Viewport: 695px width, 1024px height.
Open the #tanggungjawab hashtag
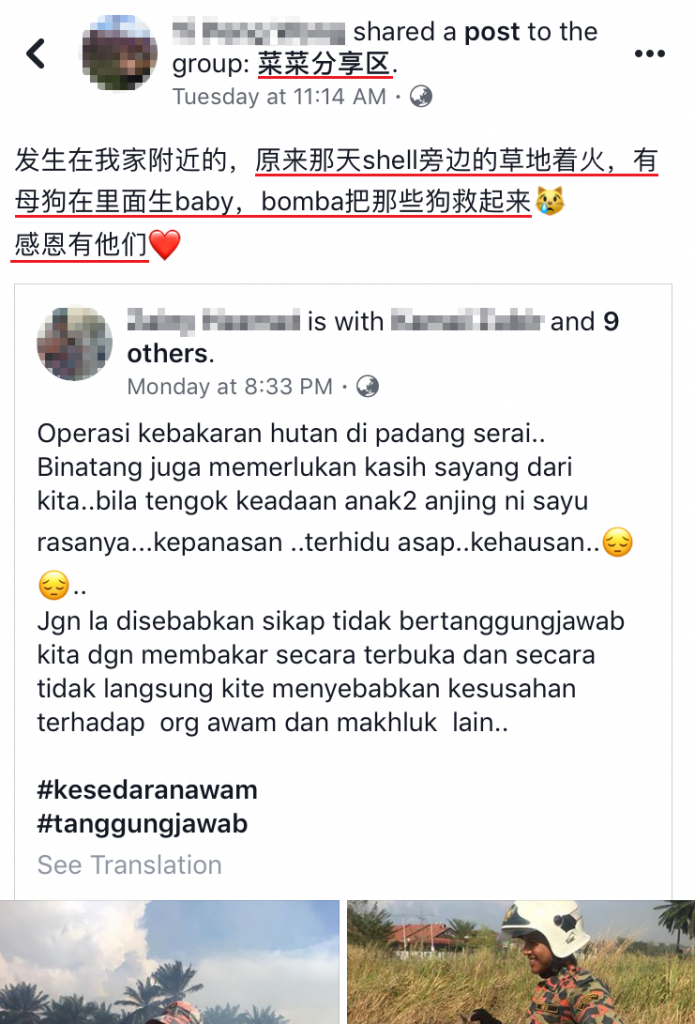142,824
